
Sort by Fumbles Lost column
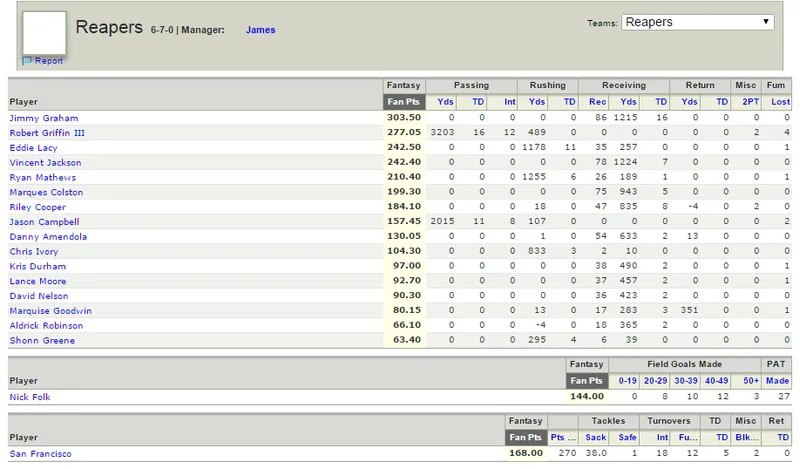[x=781, y=102]
